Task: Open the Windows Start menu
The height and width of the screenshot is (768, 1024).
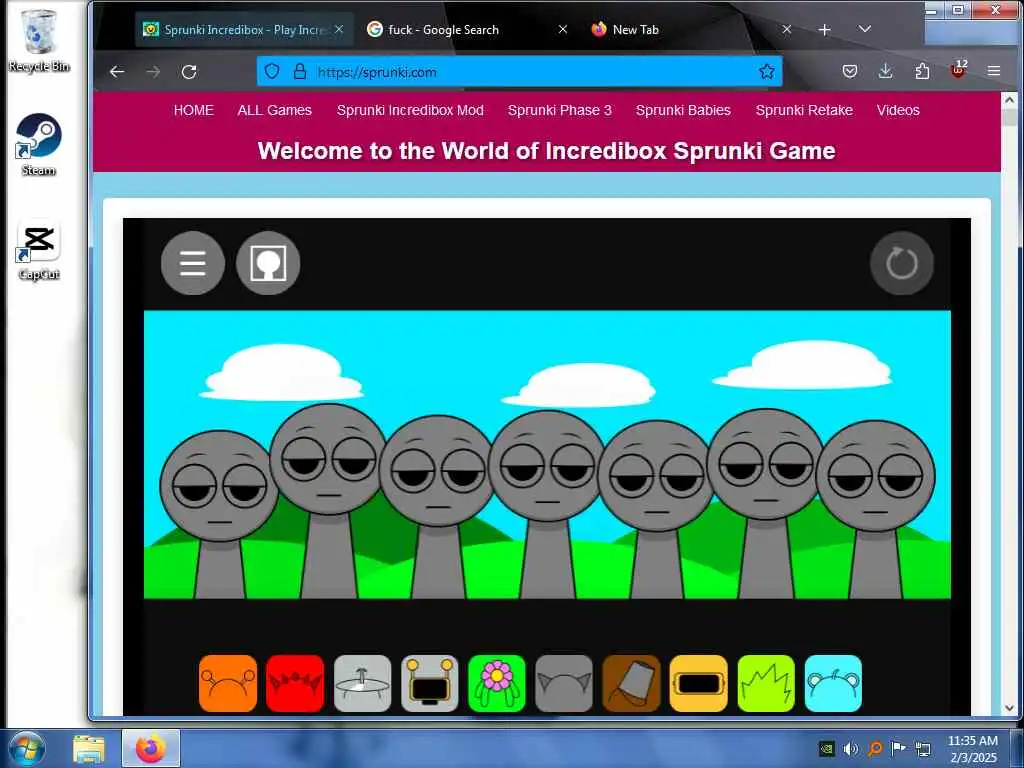Action: point(27,749)
